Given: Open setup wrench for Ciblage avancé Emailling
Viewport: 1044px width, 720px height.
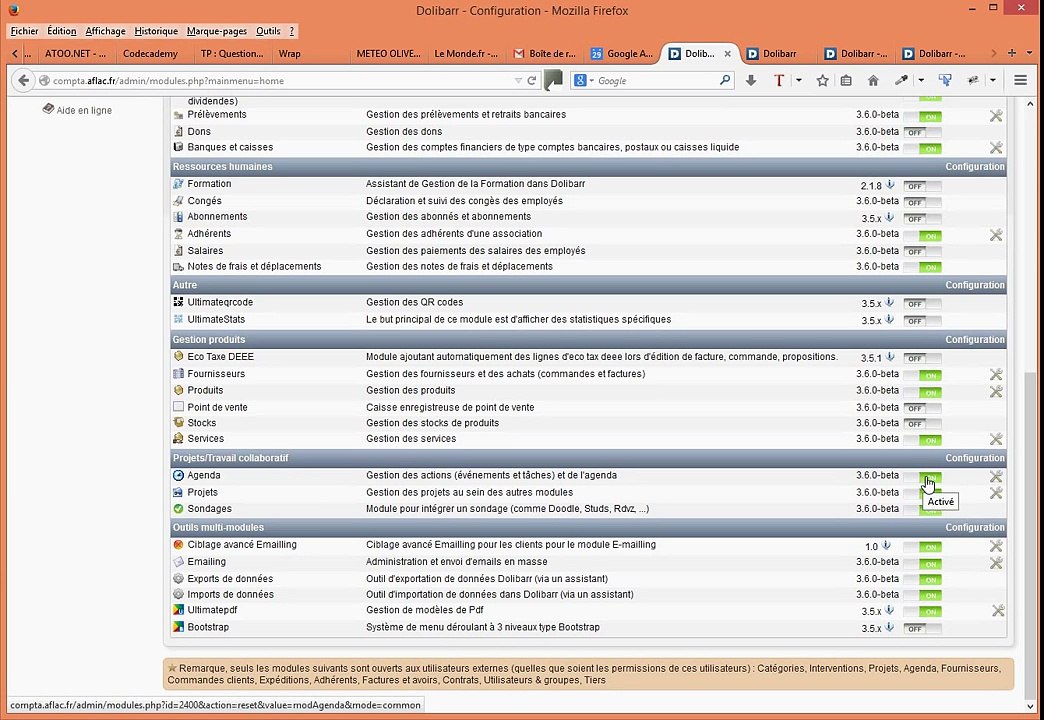Looking at the screenshot, I should [995, 545].
